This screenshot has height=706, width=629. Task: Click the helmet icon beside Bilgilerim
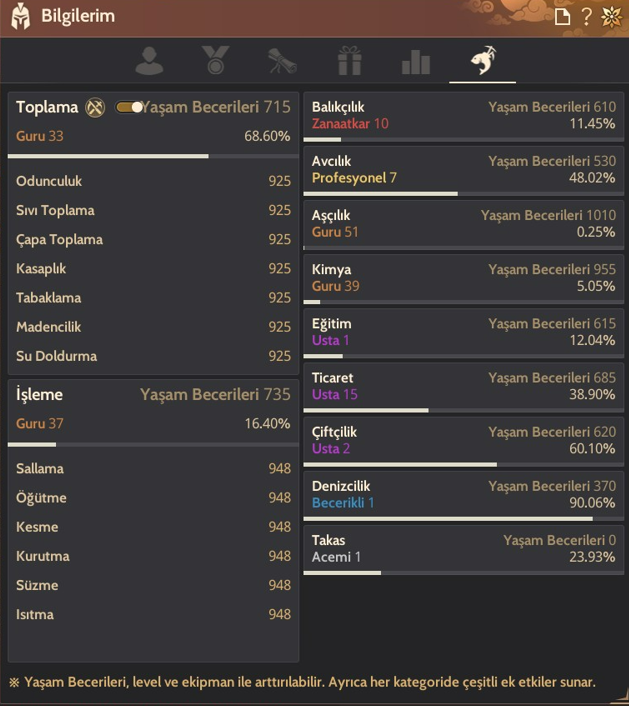[x=20, y=16]
